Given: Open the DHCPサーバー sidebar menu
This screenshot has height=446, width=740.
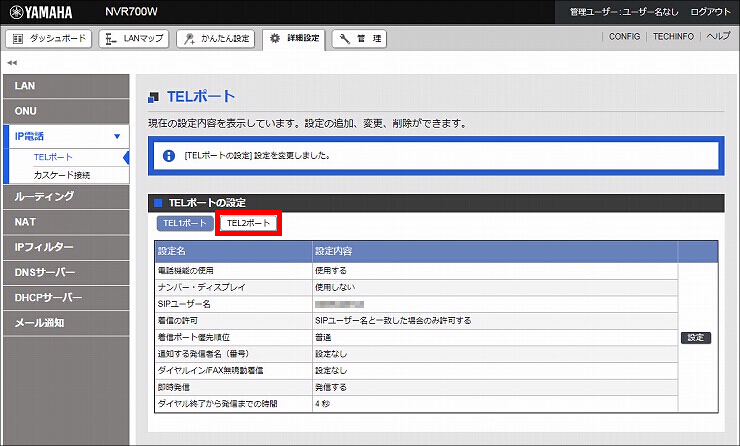Looking at the screenshot, I should tap(66, 298).
